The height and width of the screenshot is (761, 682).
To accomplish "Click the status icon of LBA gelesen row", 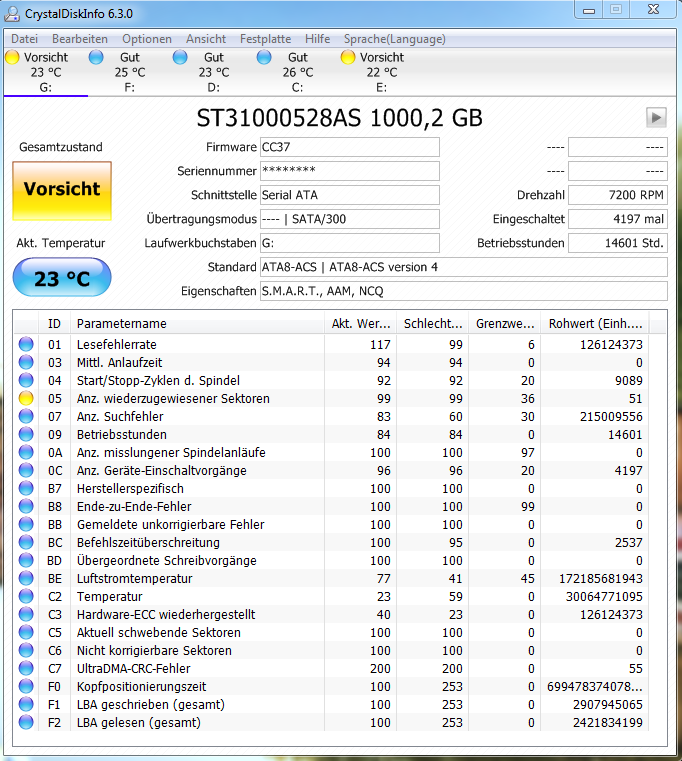I will tap(26, 722).
